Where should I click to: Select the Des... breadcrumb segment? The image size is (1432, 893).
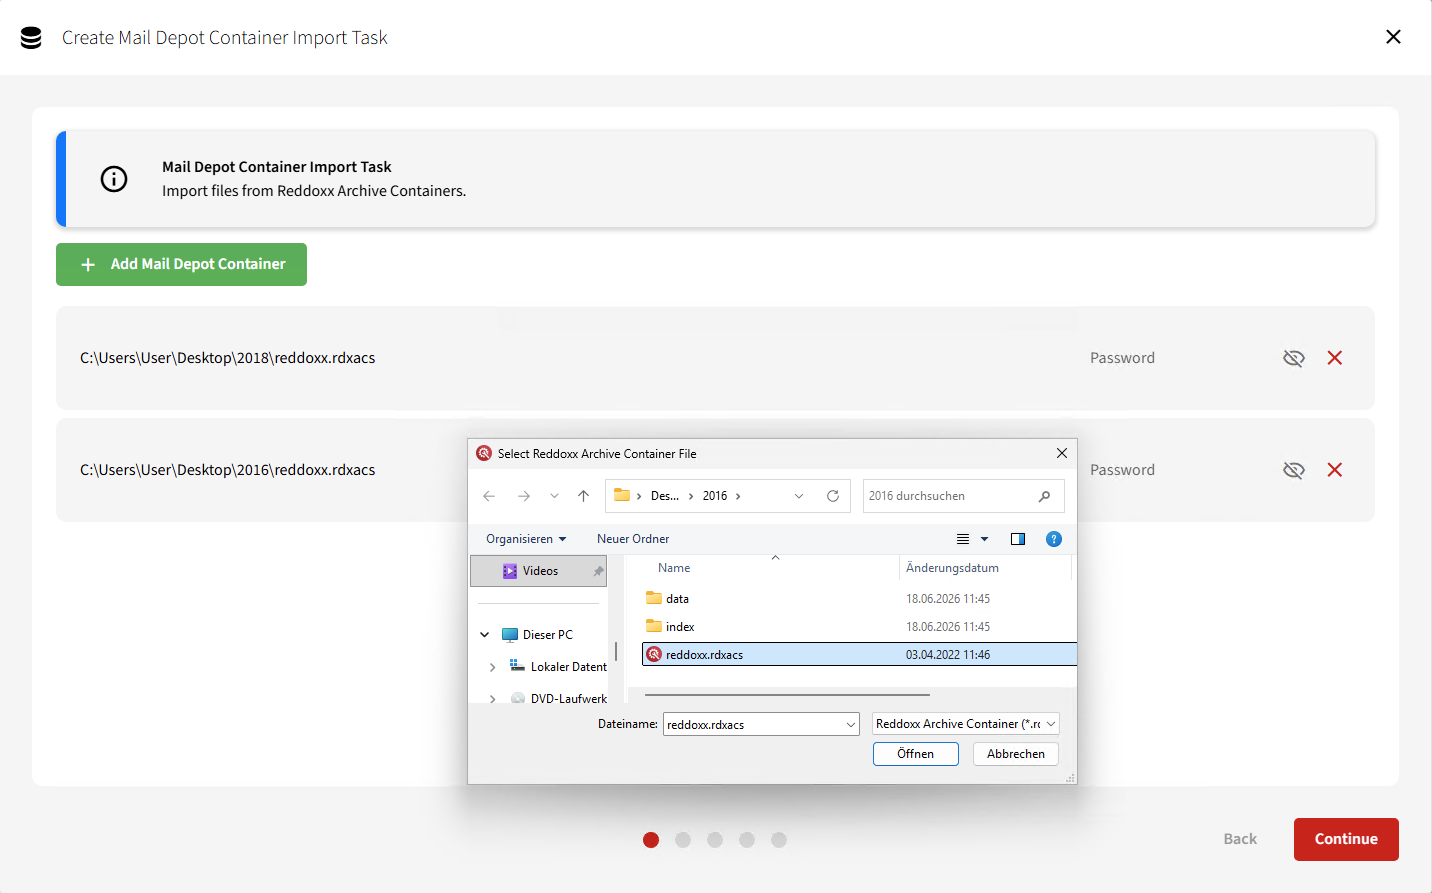(x=665, y=496)
